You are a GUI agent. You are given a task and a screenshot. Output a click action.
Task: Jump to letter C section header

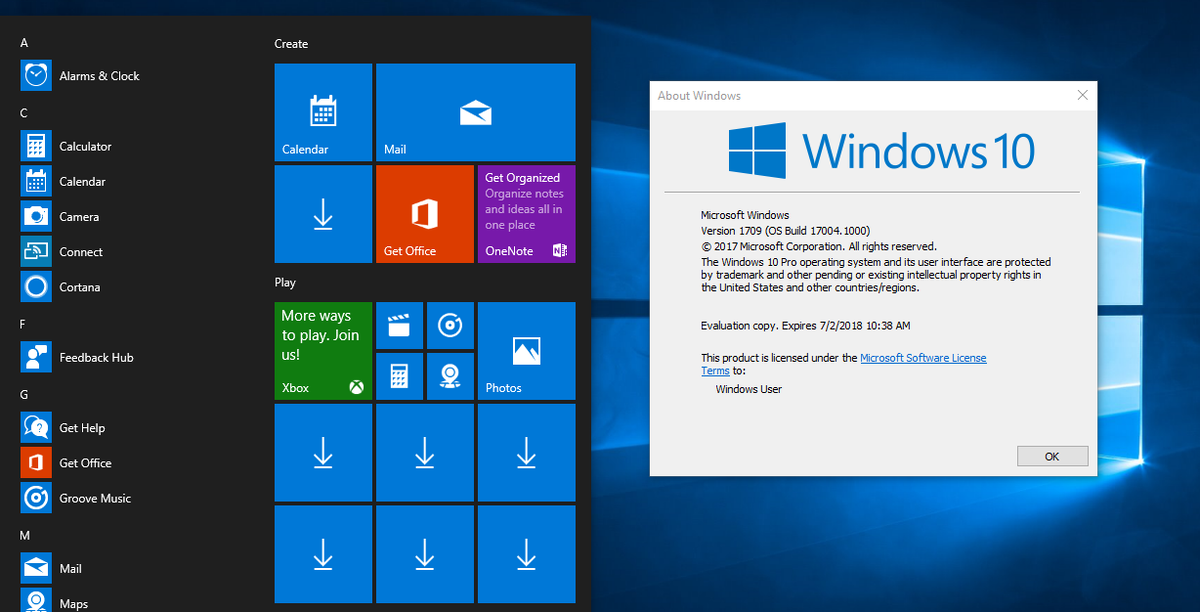coord(24,113)
